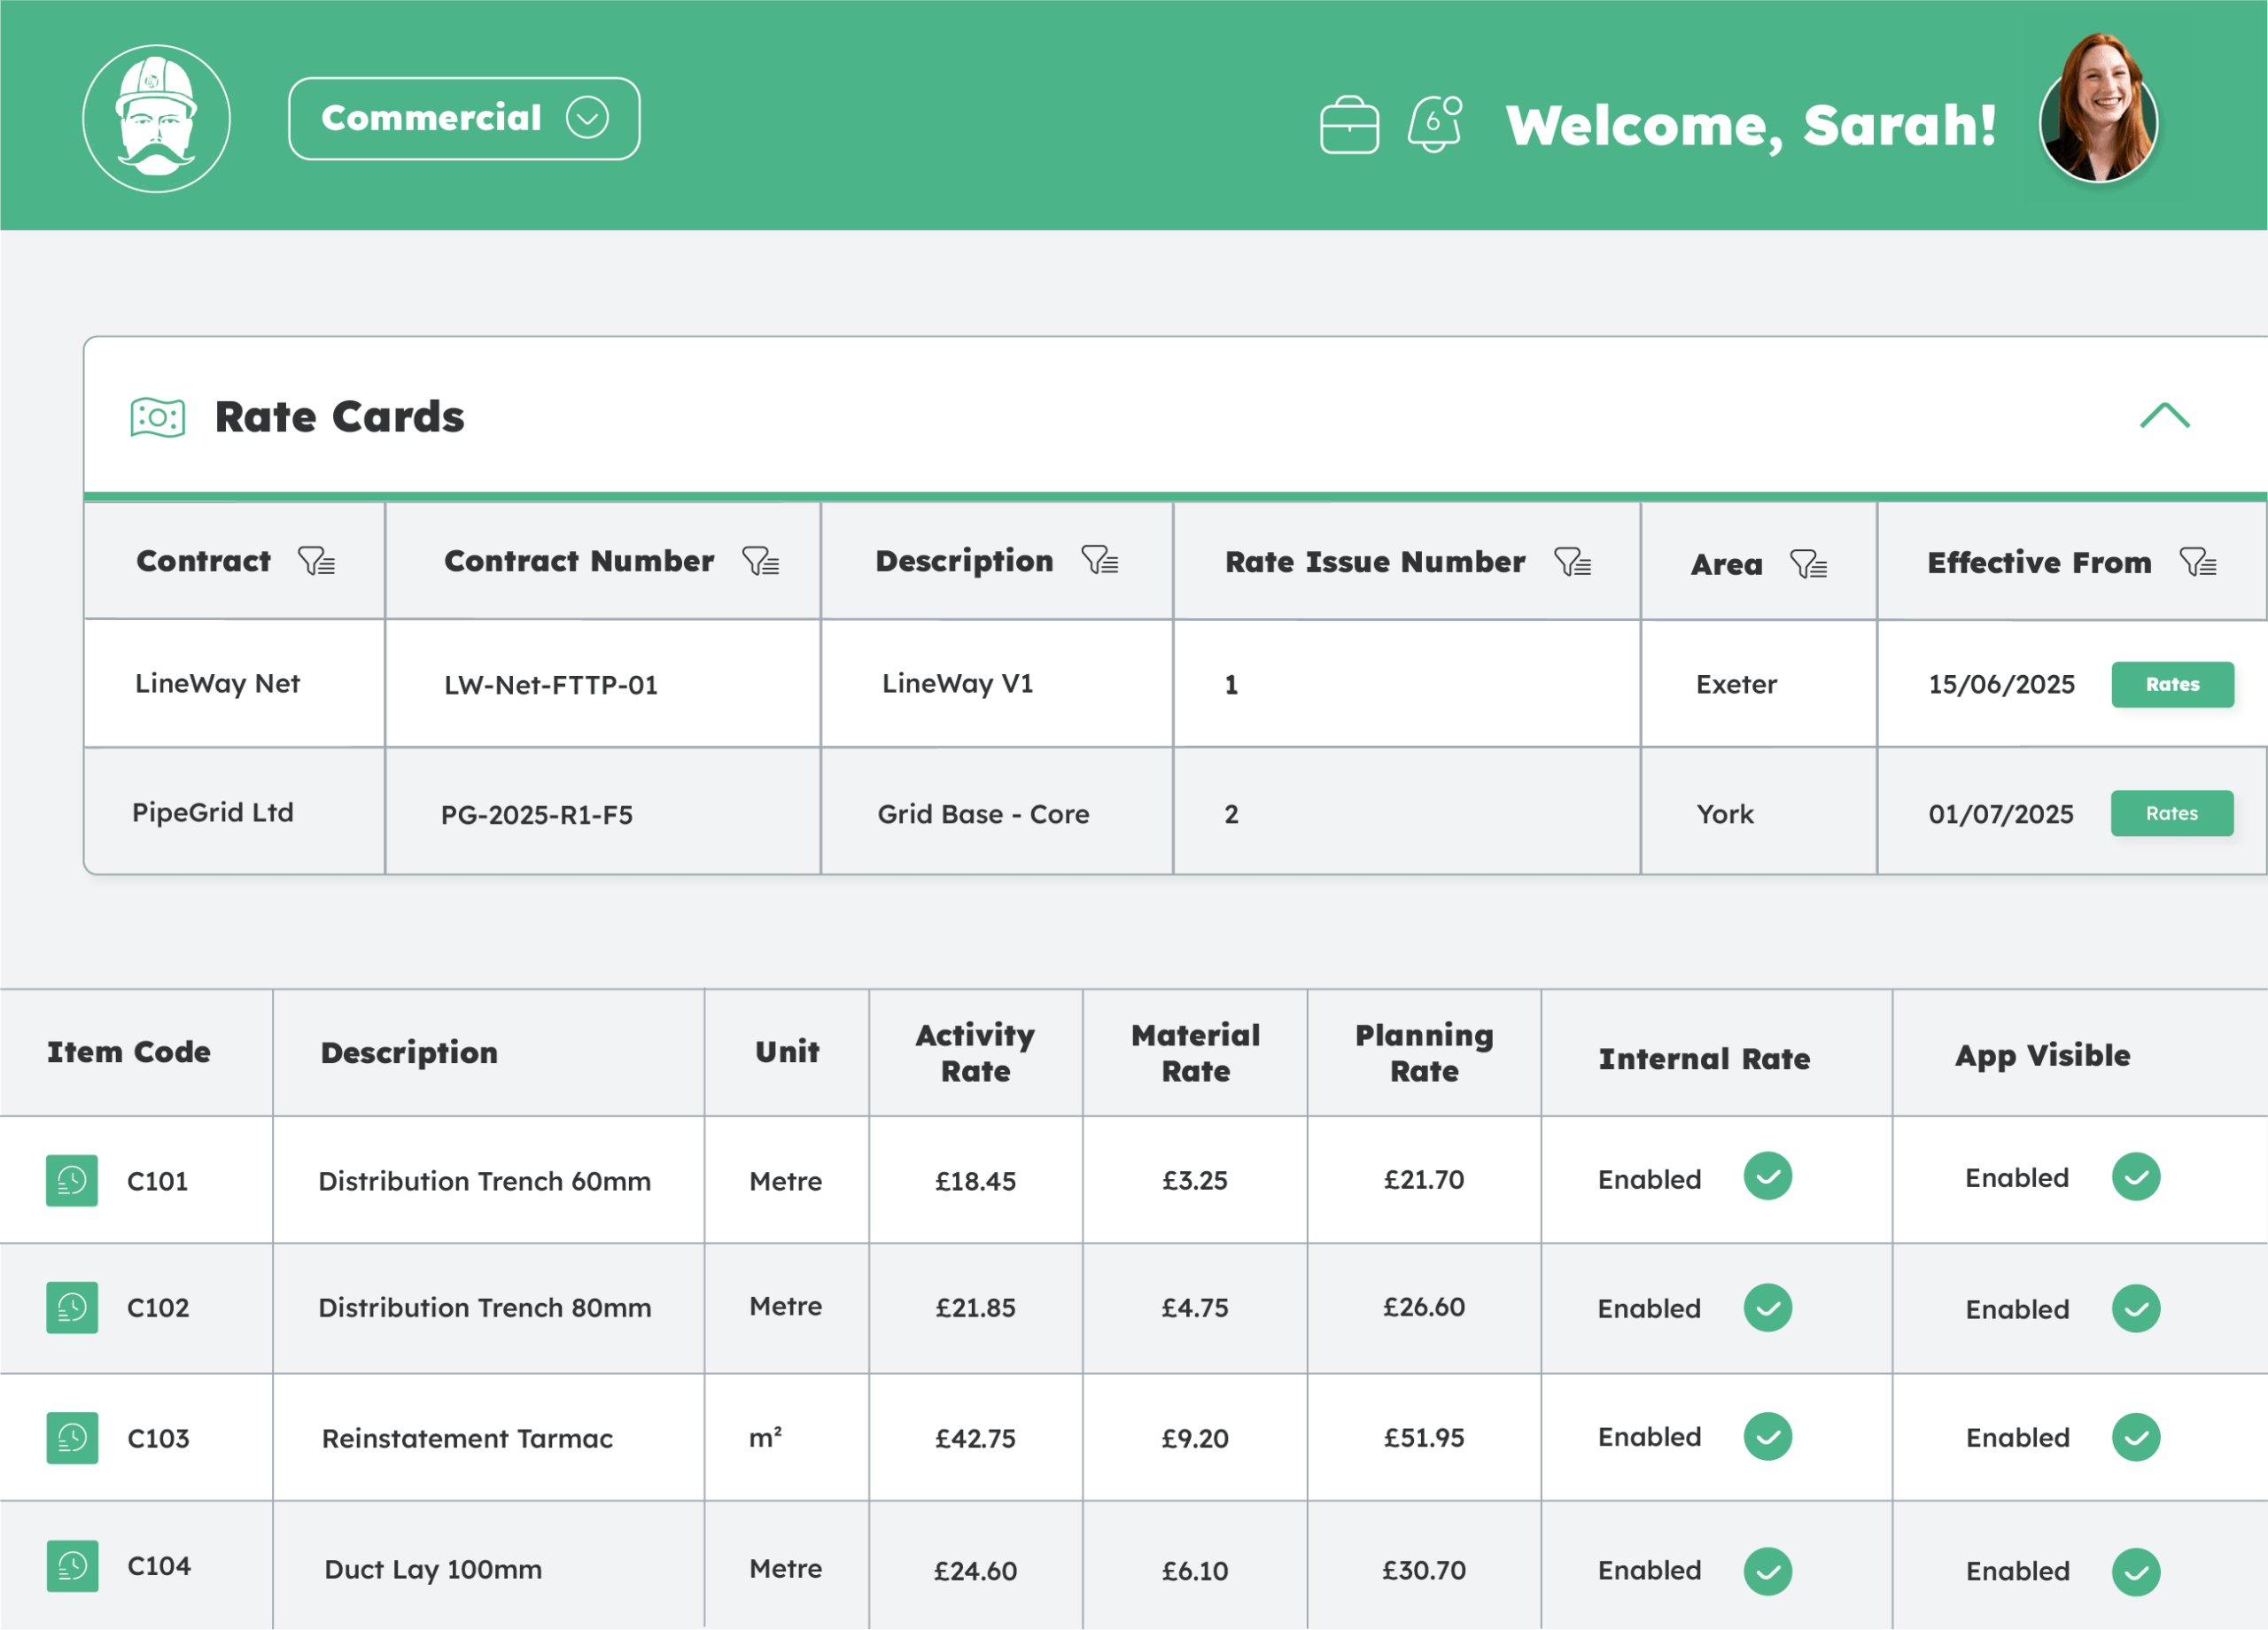Select the LW-Net-FTTP-01 contract number cell

pos(603,684)
